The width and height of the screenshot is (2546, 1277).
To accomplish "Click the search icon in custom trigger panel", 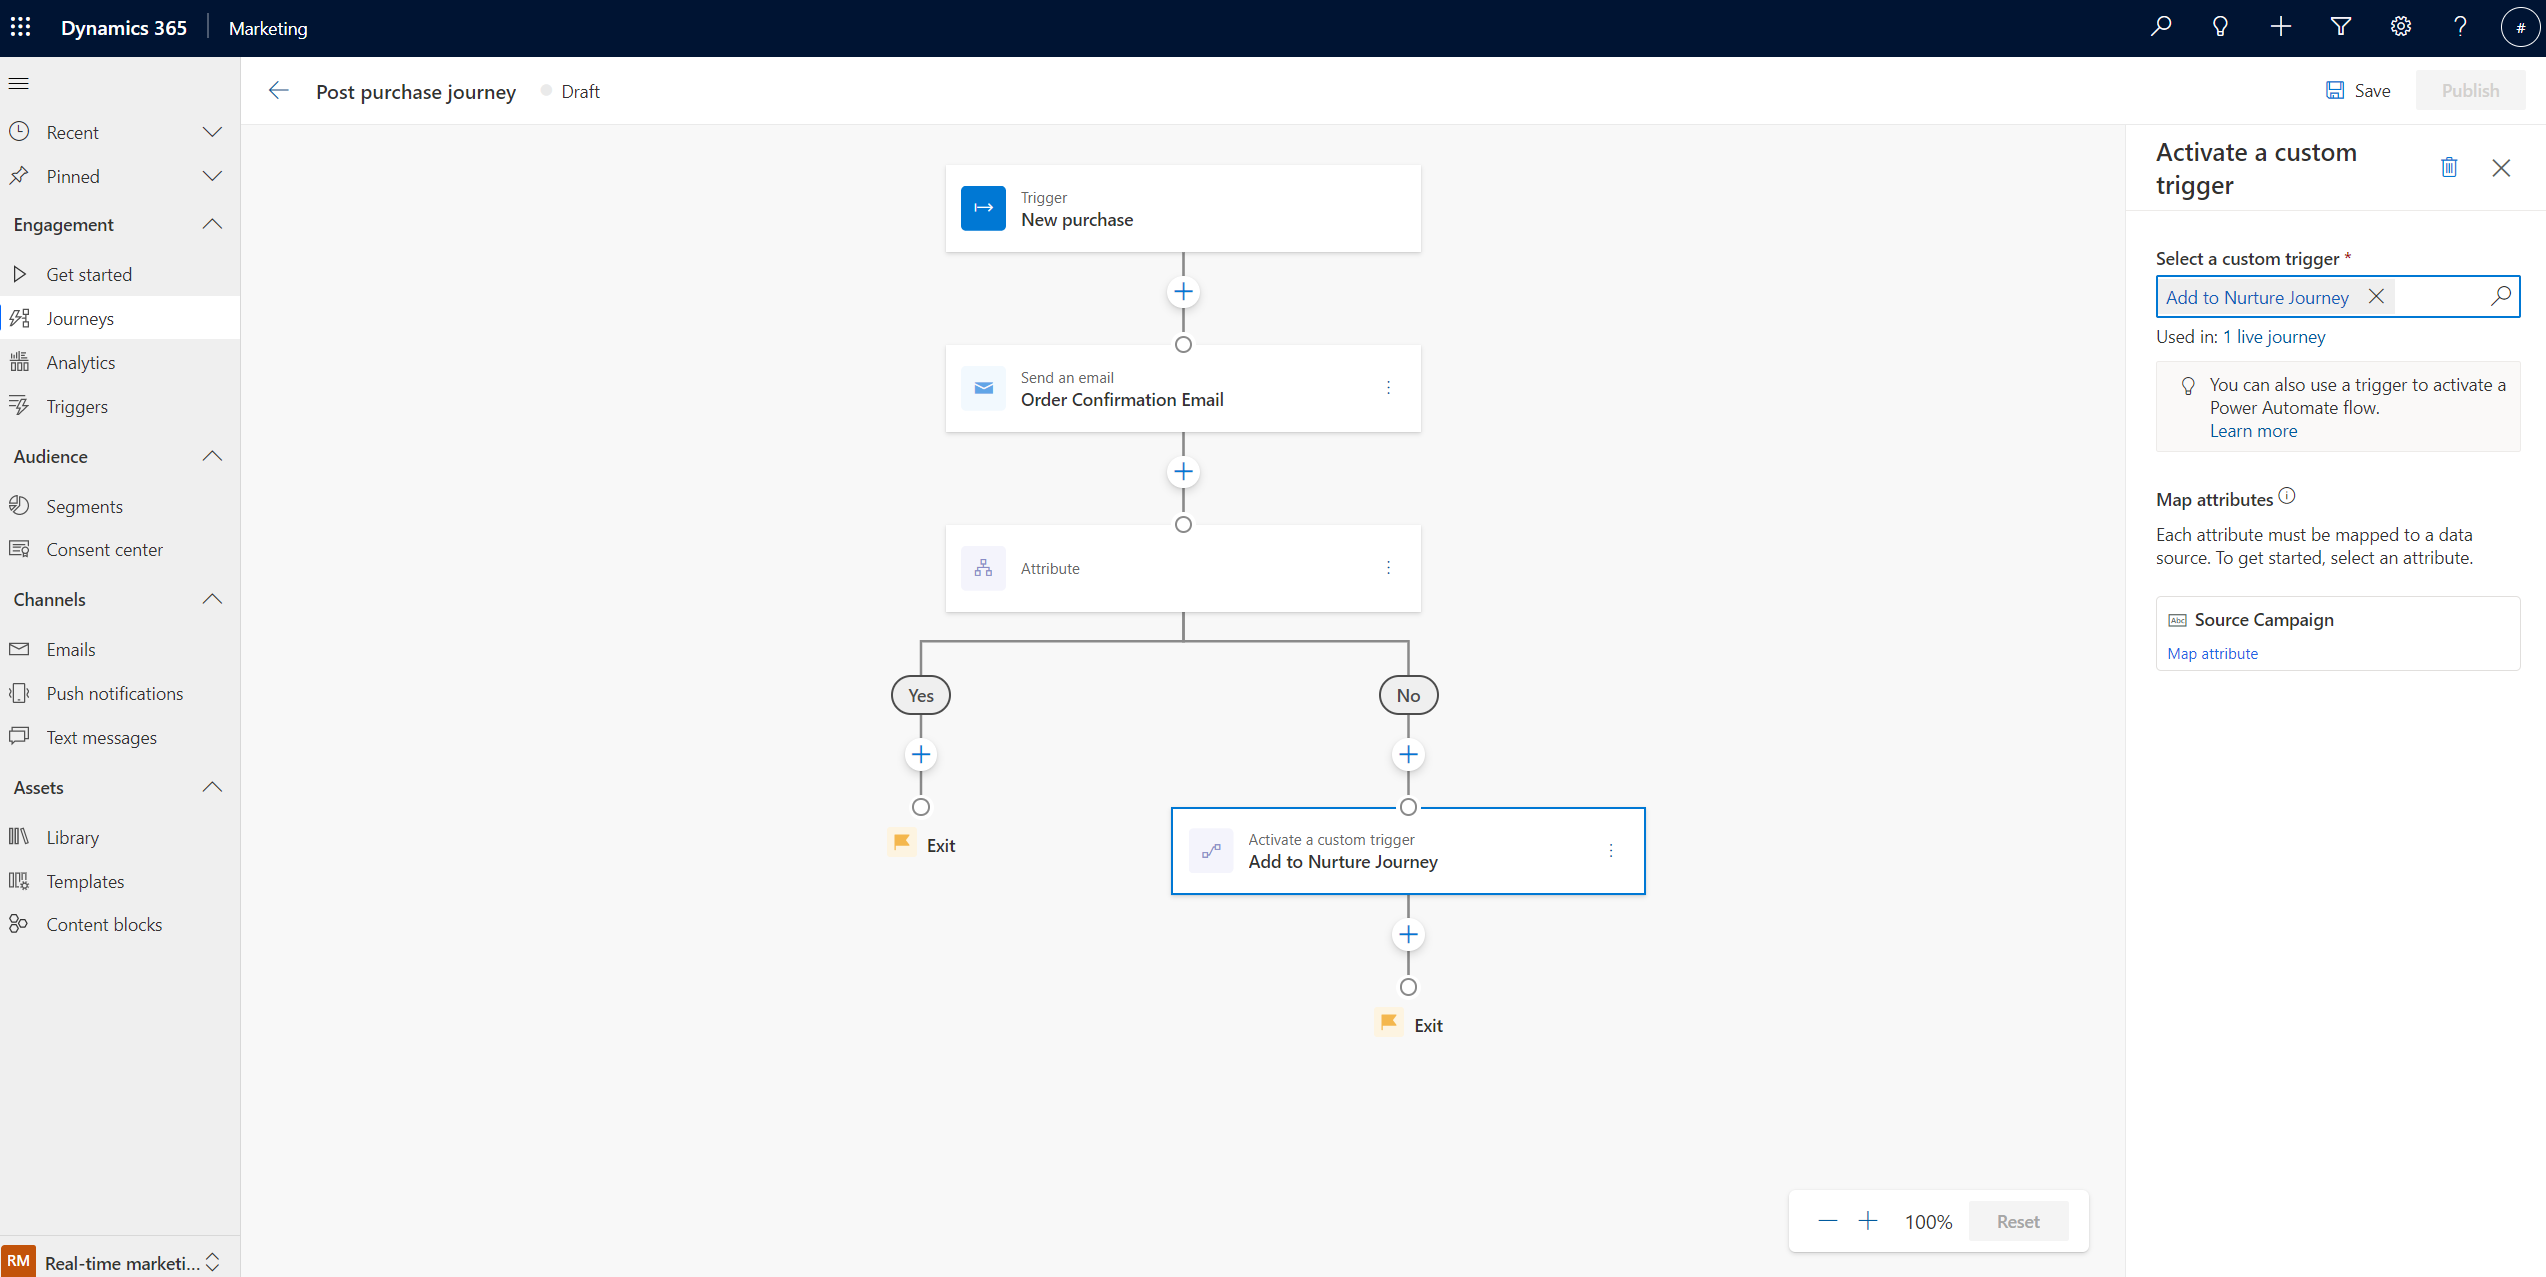I will pyautogui.click(x=2500, y=296).
